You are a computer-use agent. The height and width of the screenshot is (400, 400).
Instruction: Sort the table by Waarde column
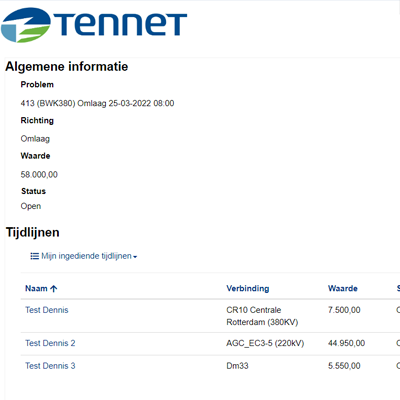343,288
